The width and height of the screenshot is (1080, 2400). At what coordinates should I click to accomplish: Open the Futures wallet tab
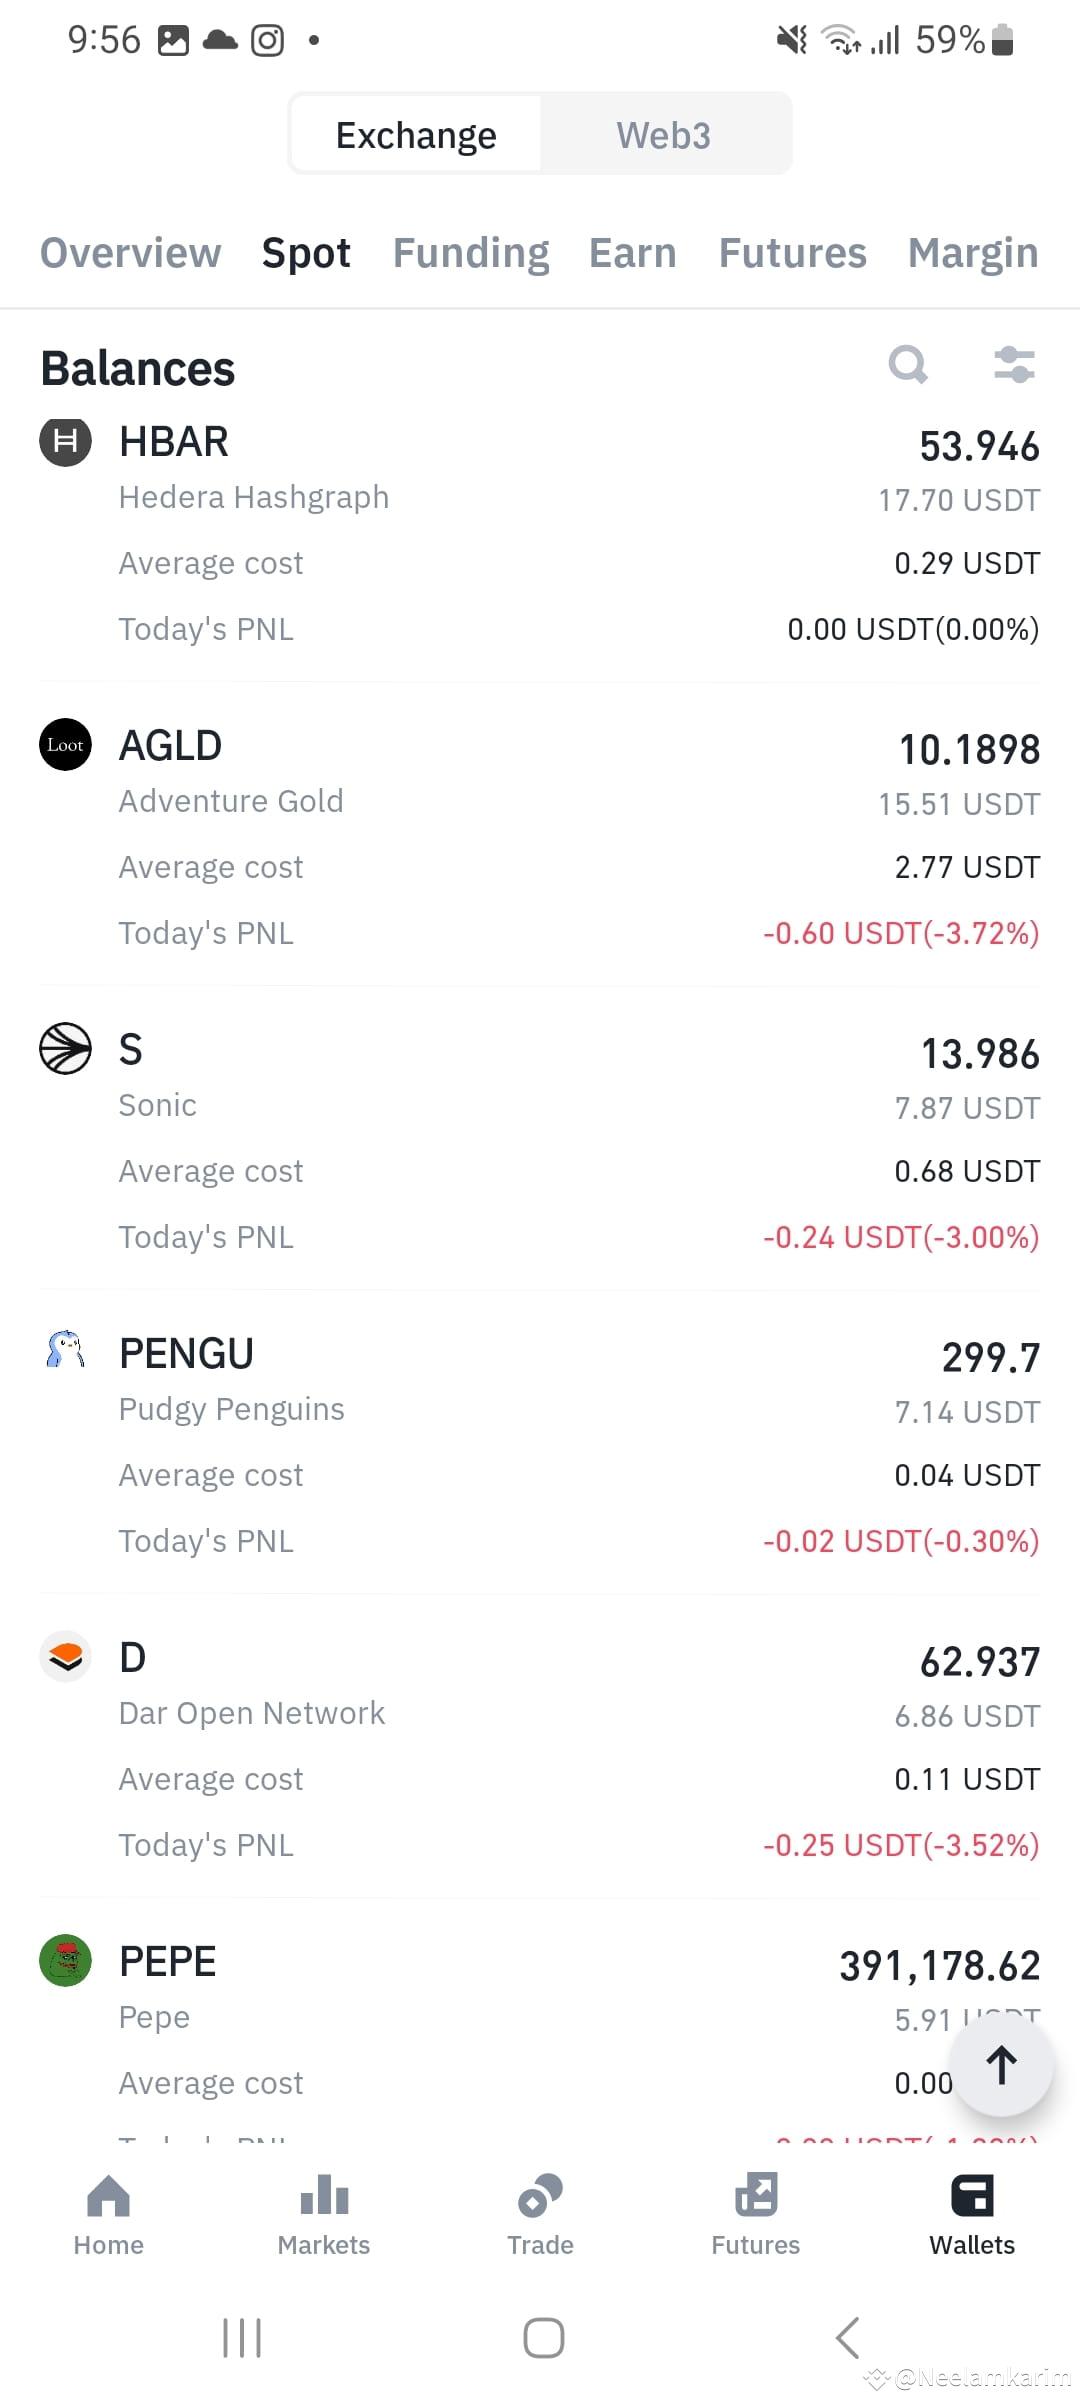[793, 253]
